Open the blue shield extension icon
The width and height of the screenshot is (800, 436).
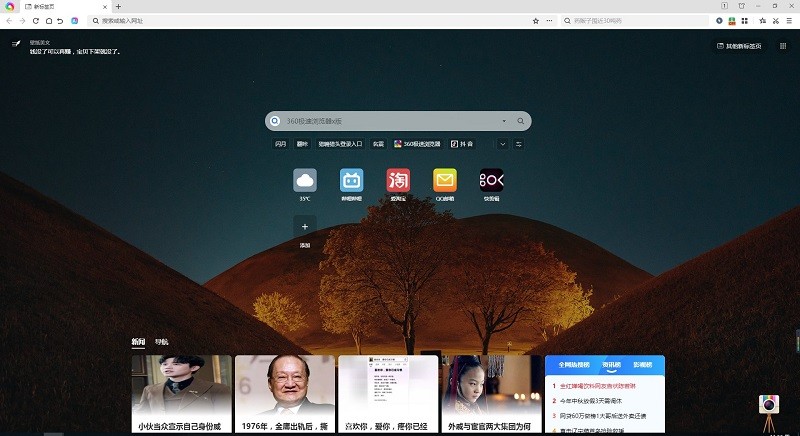pos(719,21)
